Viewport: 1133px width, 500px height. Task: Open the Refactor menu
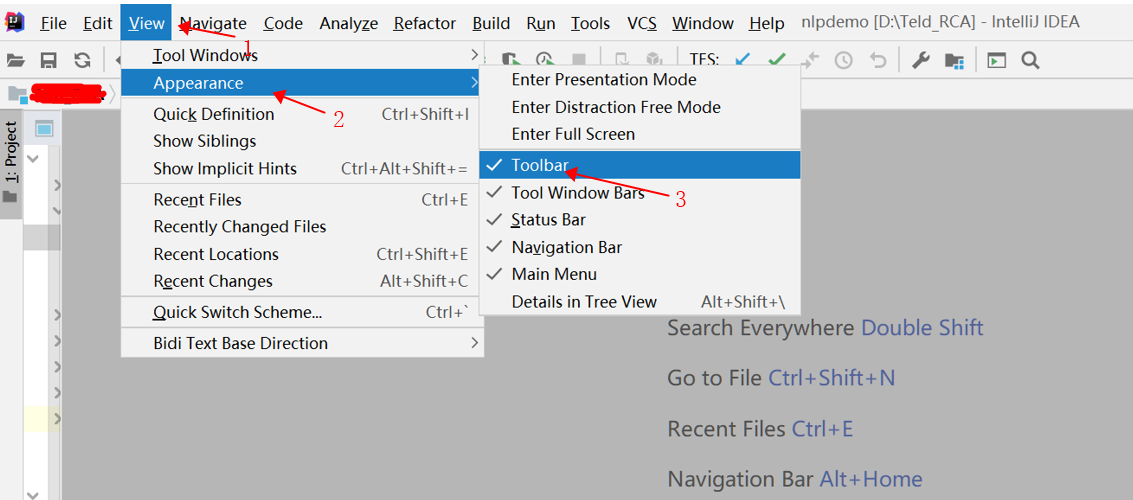[425, 24]
